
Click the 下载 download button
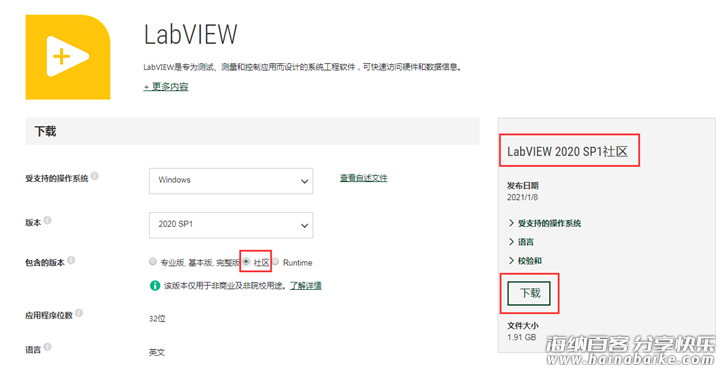click(x=530, y=293)
